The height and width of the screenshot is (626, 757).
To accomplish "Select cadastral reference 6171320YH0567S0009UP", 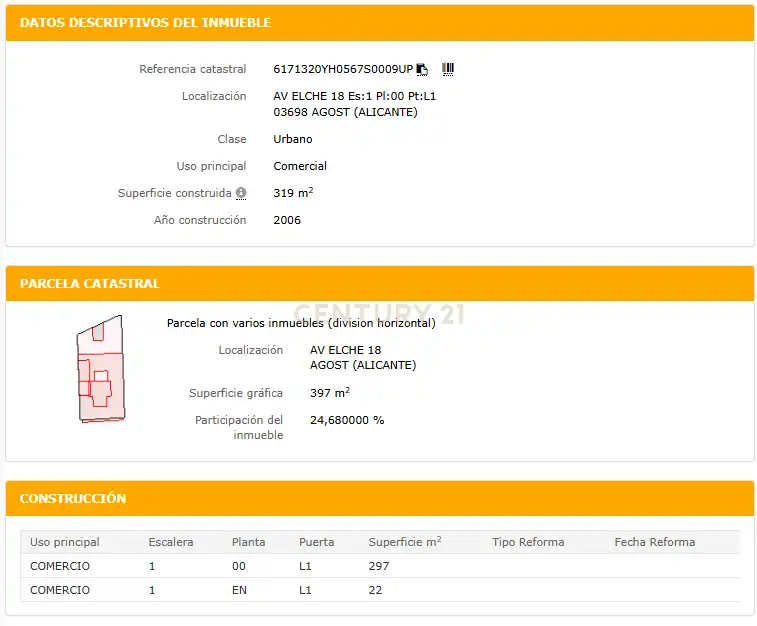I will (343, 69).
